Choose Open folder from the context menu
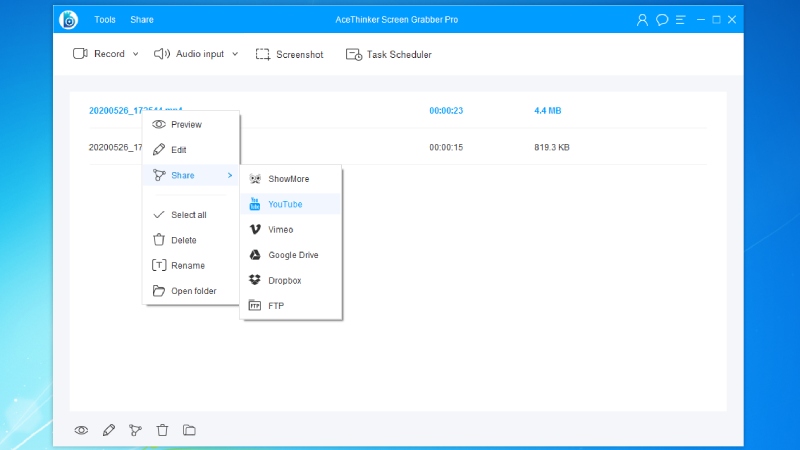The width and height of the screenshot is (800, 450). pyautogui.click(x=191, y=291)
